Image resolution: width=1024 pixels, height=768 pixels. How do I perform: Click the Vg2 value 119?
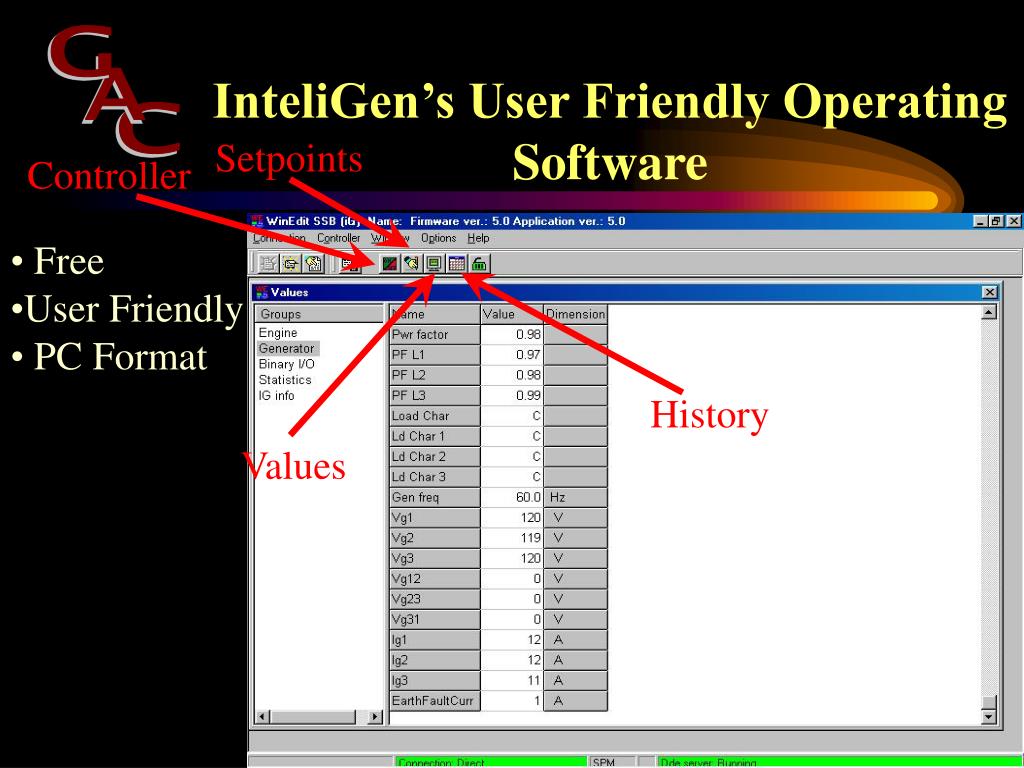point(512,538)
